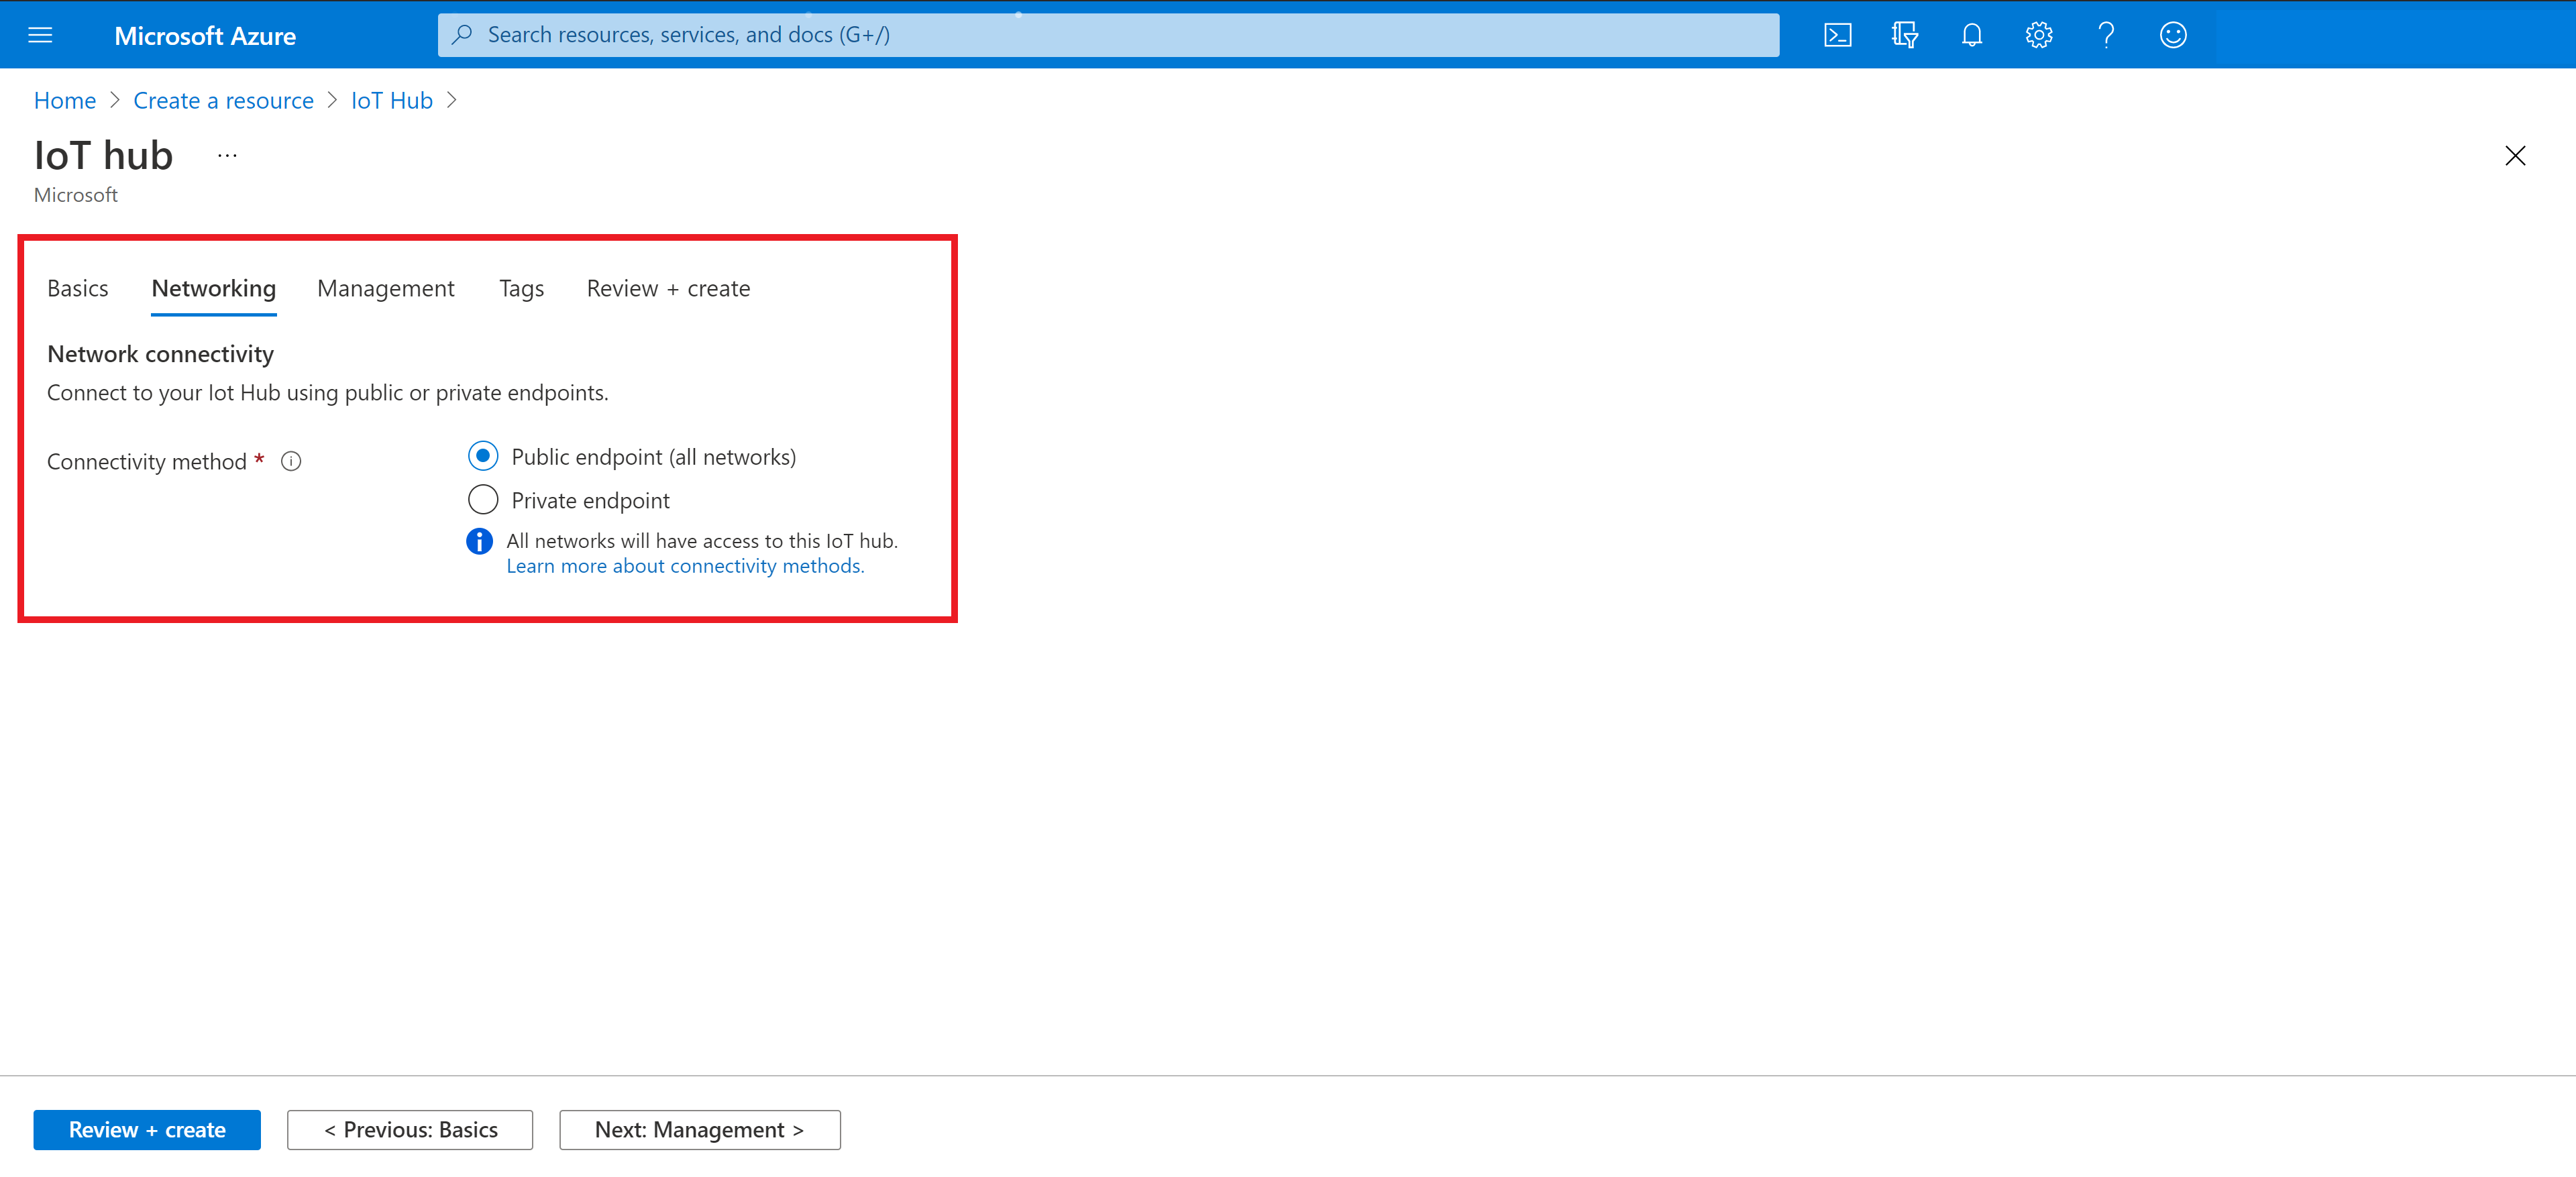Select the Private endpoint radio button
Viewport: 2576px width, 1177px height.
click(x=483, y=499)
